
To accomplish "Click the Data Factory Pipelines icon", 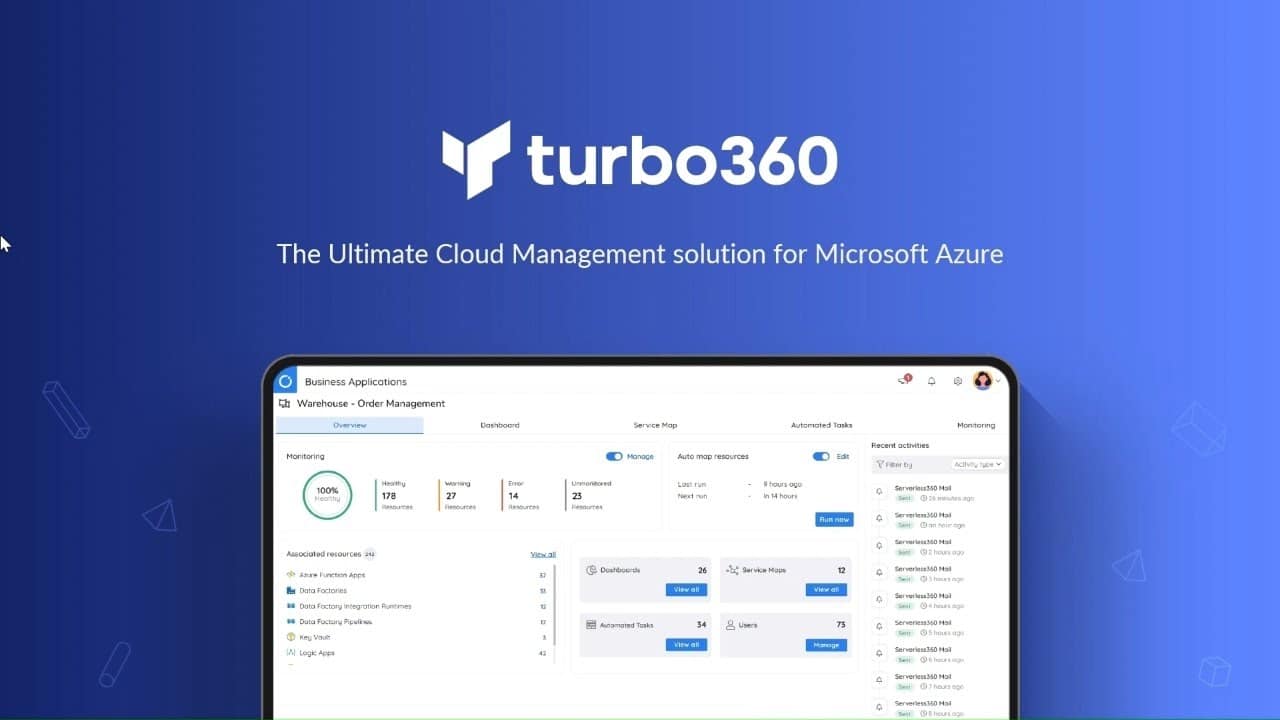I will point(291,621).
